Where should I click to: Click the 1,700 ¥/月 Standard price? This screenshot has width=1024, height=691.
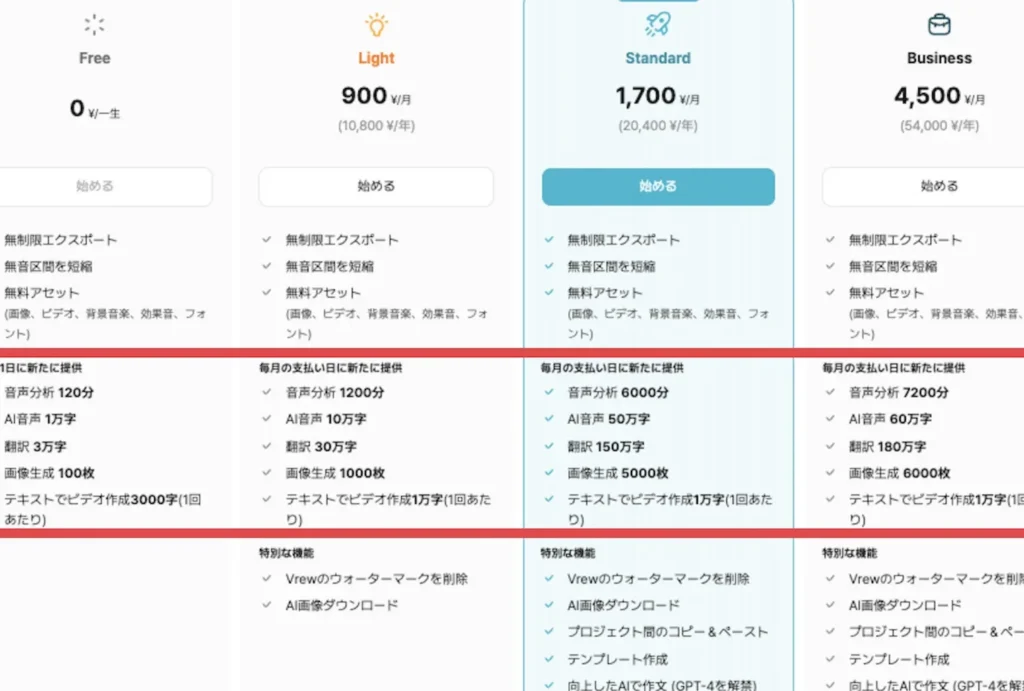[x=658, y=96]
